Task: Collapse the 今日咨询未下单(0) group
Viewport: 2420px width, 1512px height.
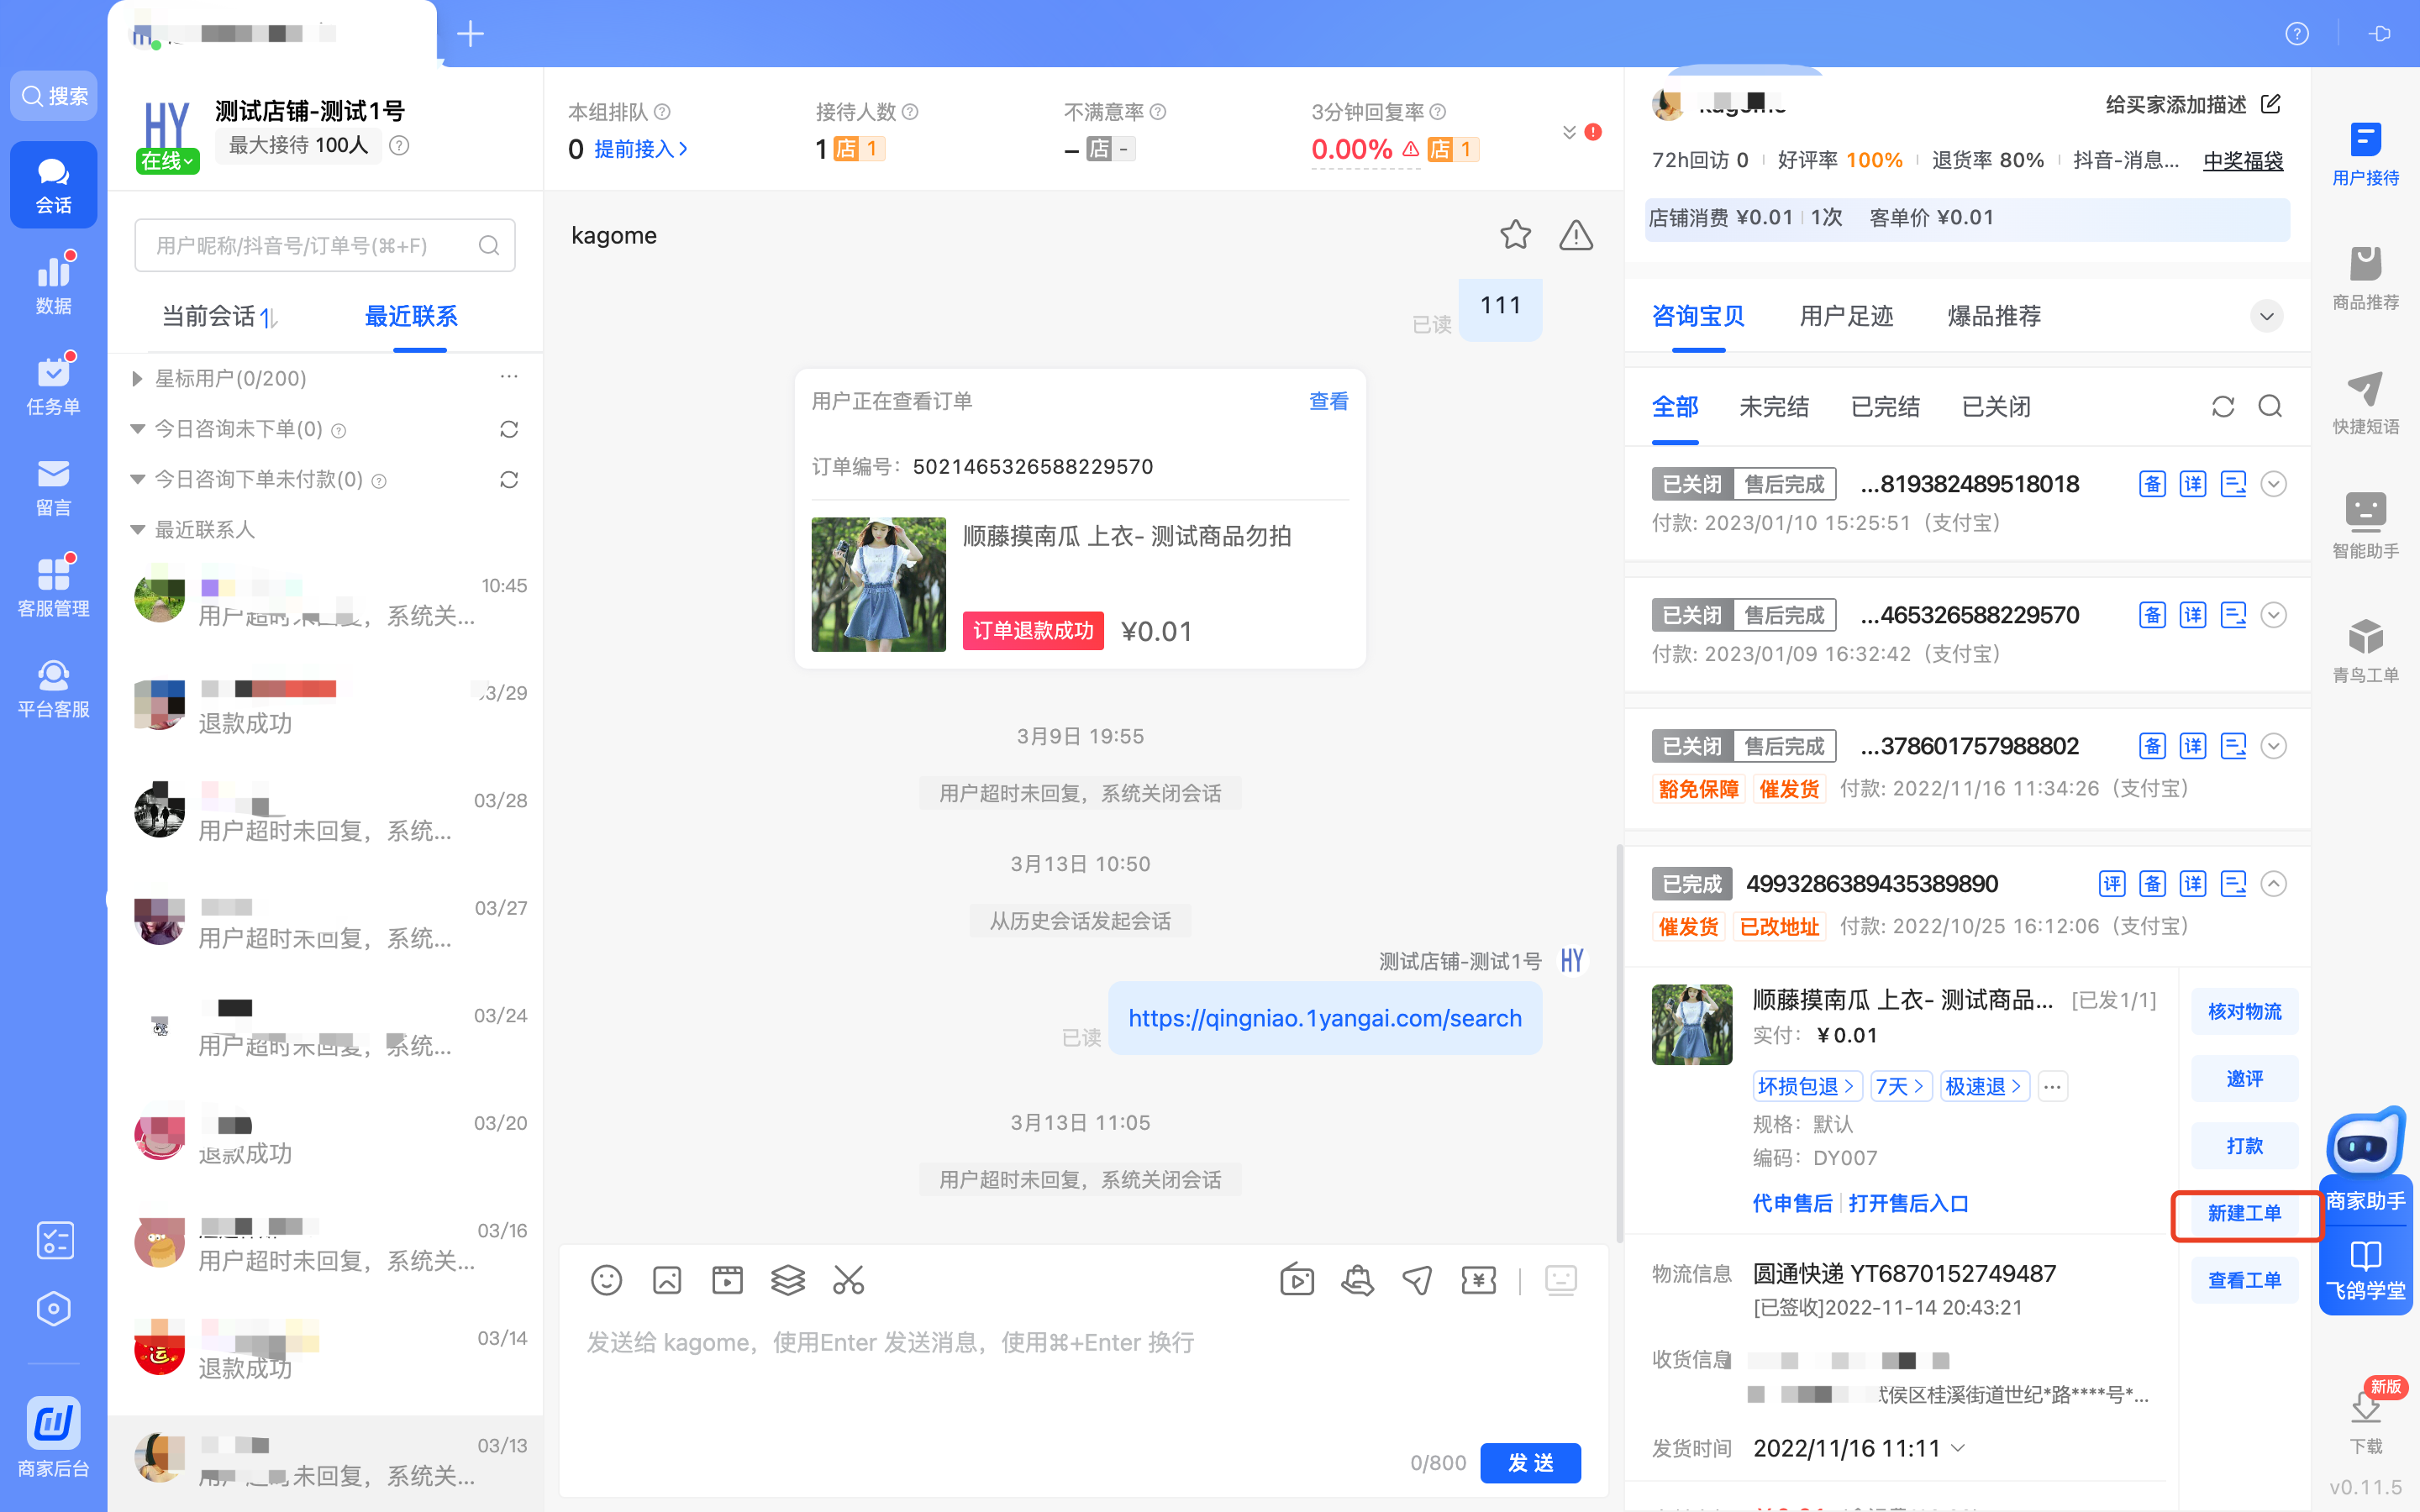Action: [x=137, y=429]
